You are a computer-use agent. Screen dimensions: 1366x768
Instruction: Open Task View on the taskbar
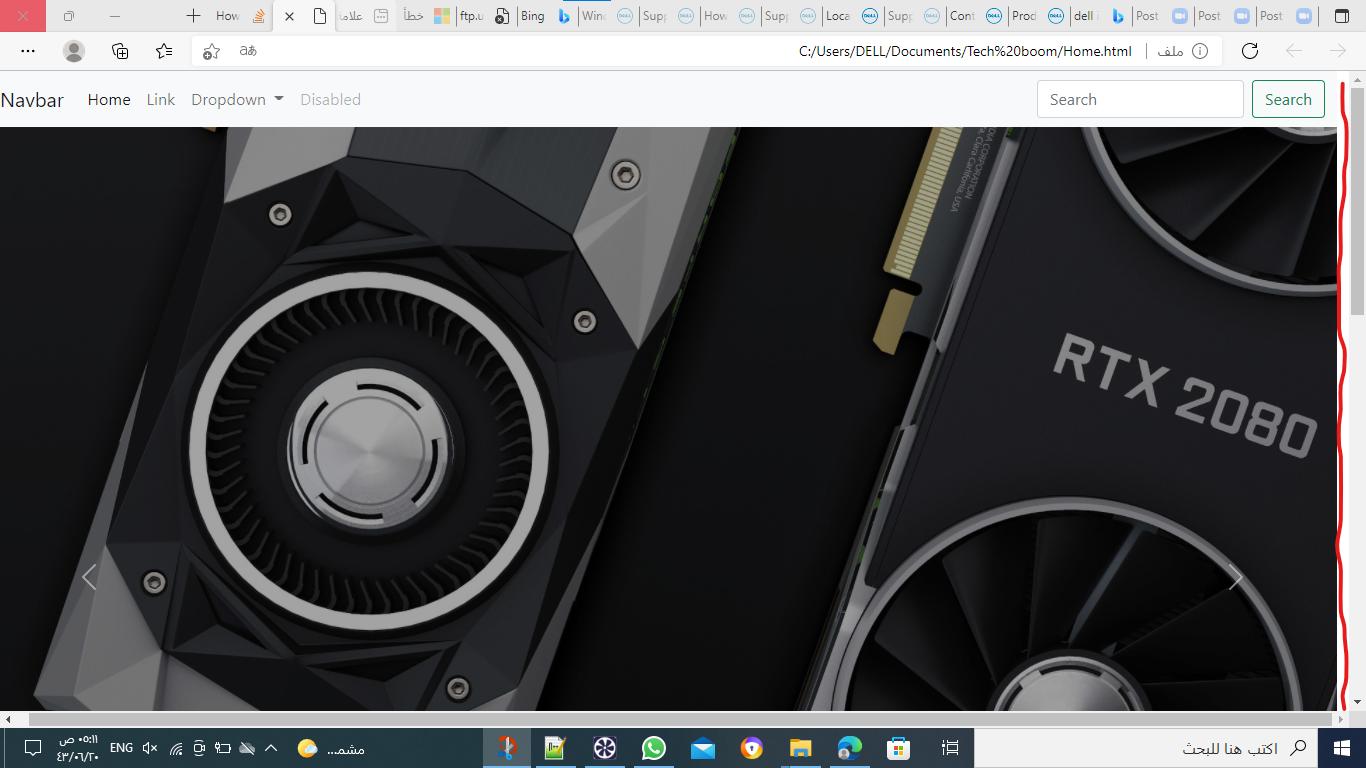coord(950,748)
